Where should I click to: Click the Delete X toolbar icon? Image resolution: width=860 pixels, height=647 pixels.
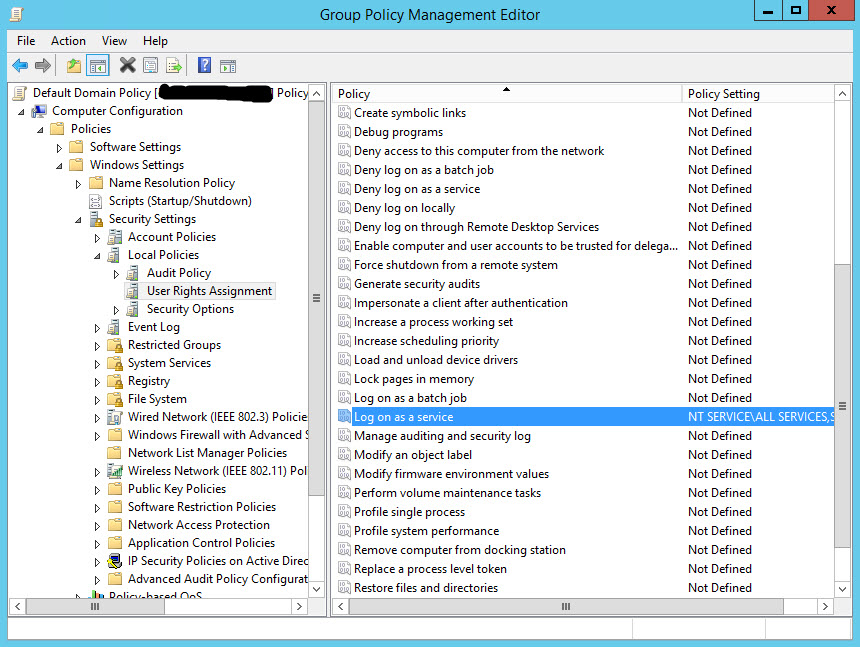click(x=127, y=66)
